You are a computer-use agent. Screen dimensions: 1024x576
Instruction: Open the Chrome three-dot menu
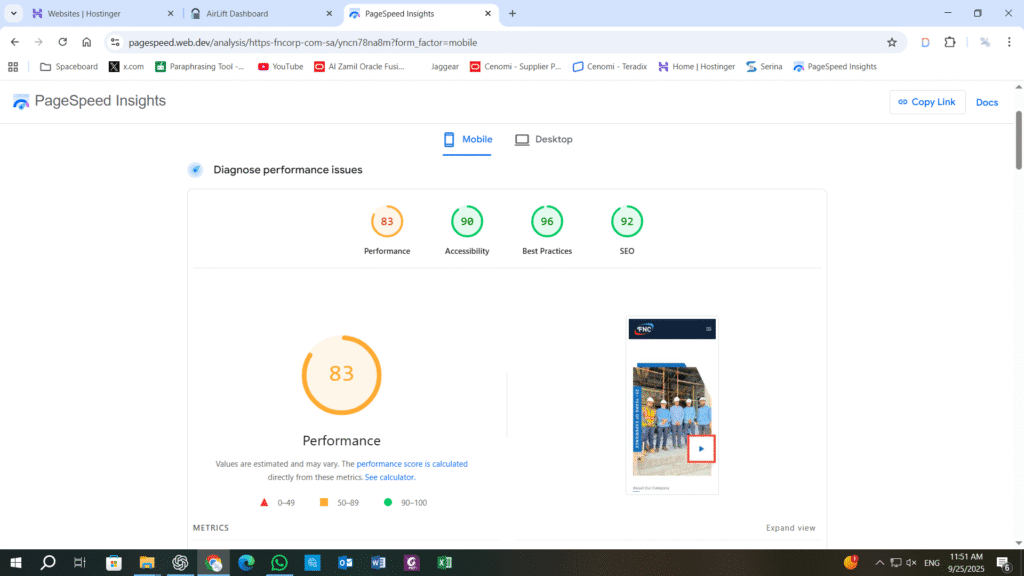pyautogui.click(x=1009, y=42)
